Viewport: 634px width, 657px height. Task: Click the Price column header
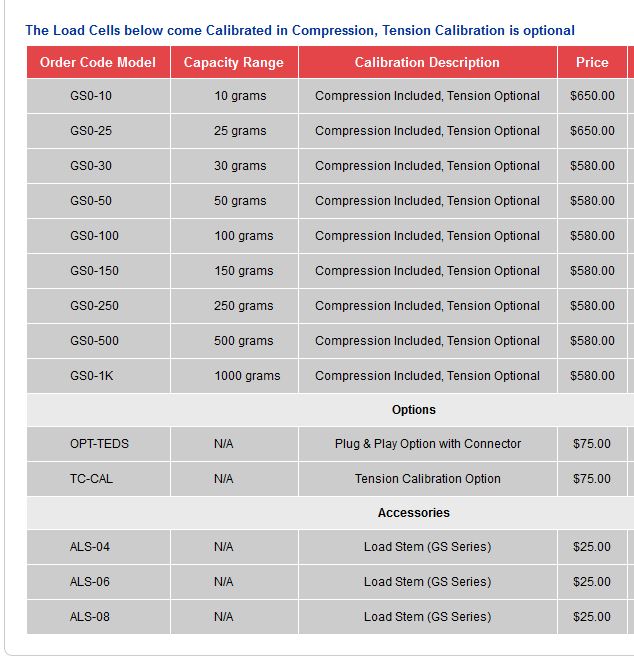(592, 62)
